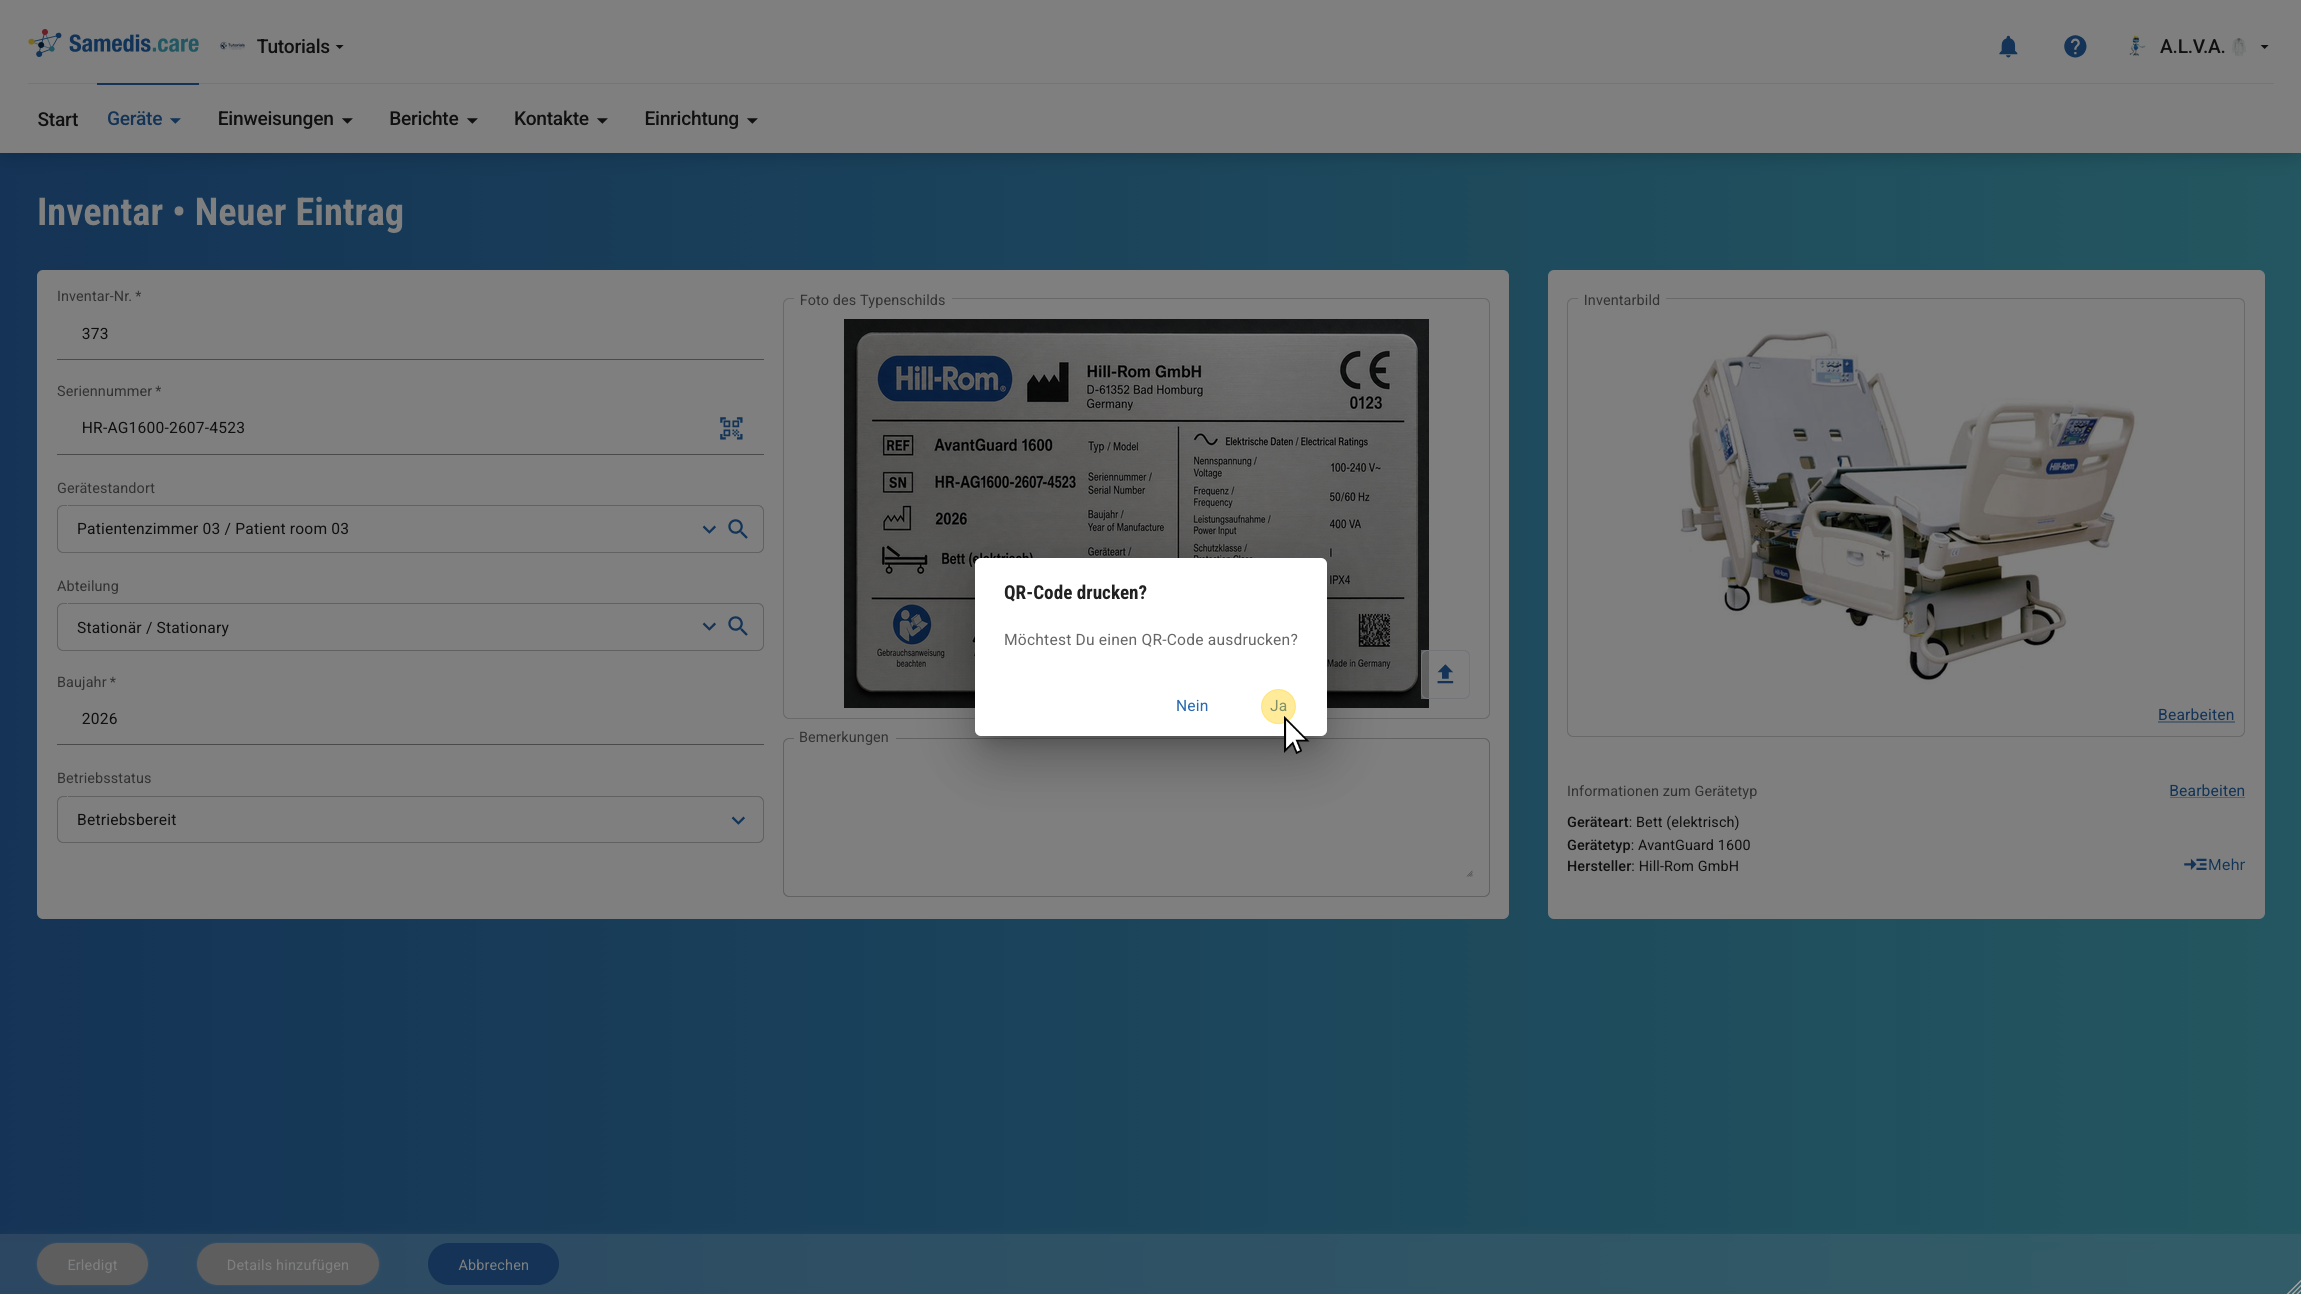The image size is (2301, 1294).
Task: Open the help question mark icon
Action: coord(2075,47)
